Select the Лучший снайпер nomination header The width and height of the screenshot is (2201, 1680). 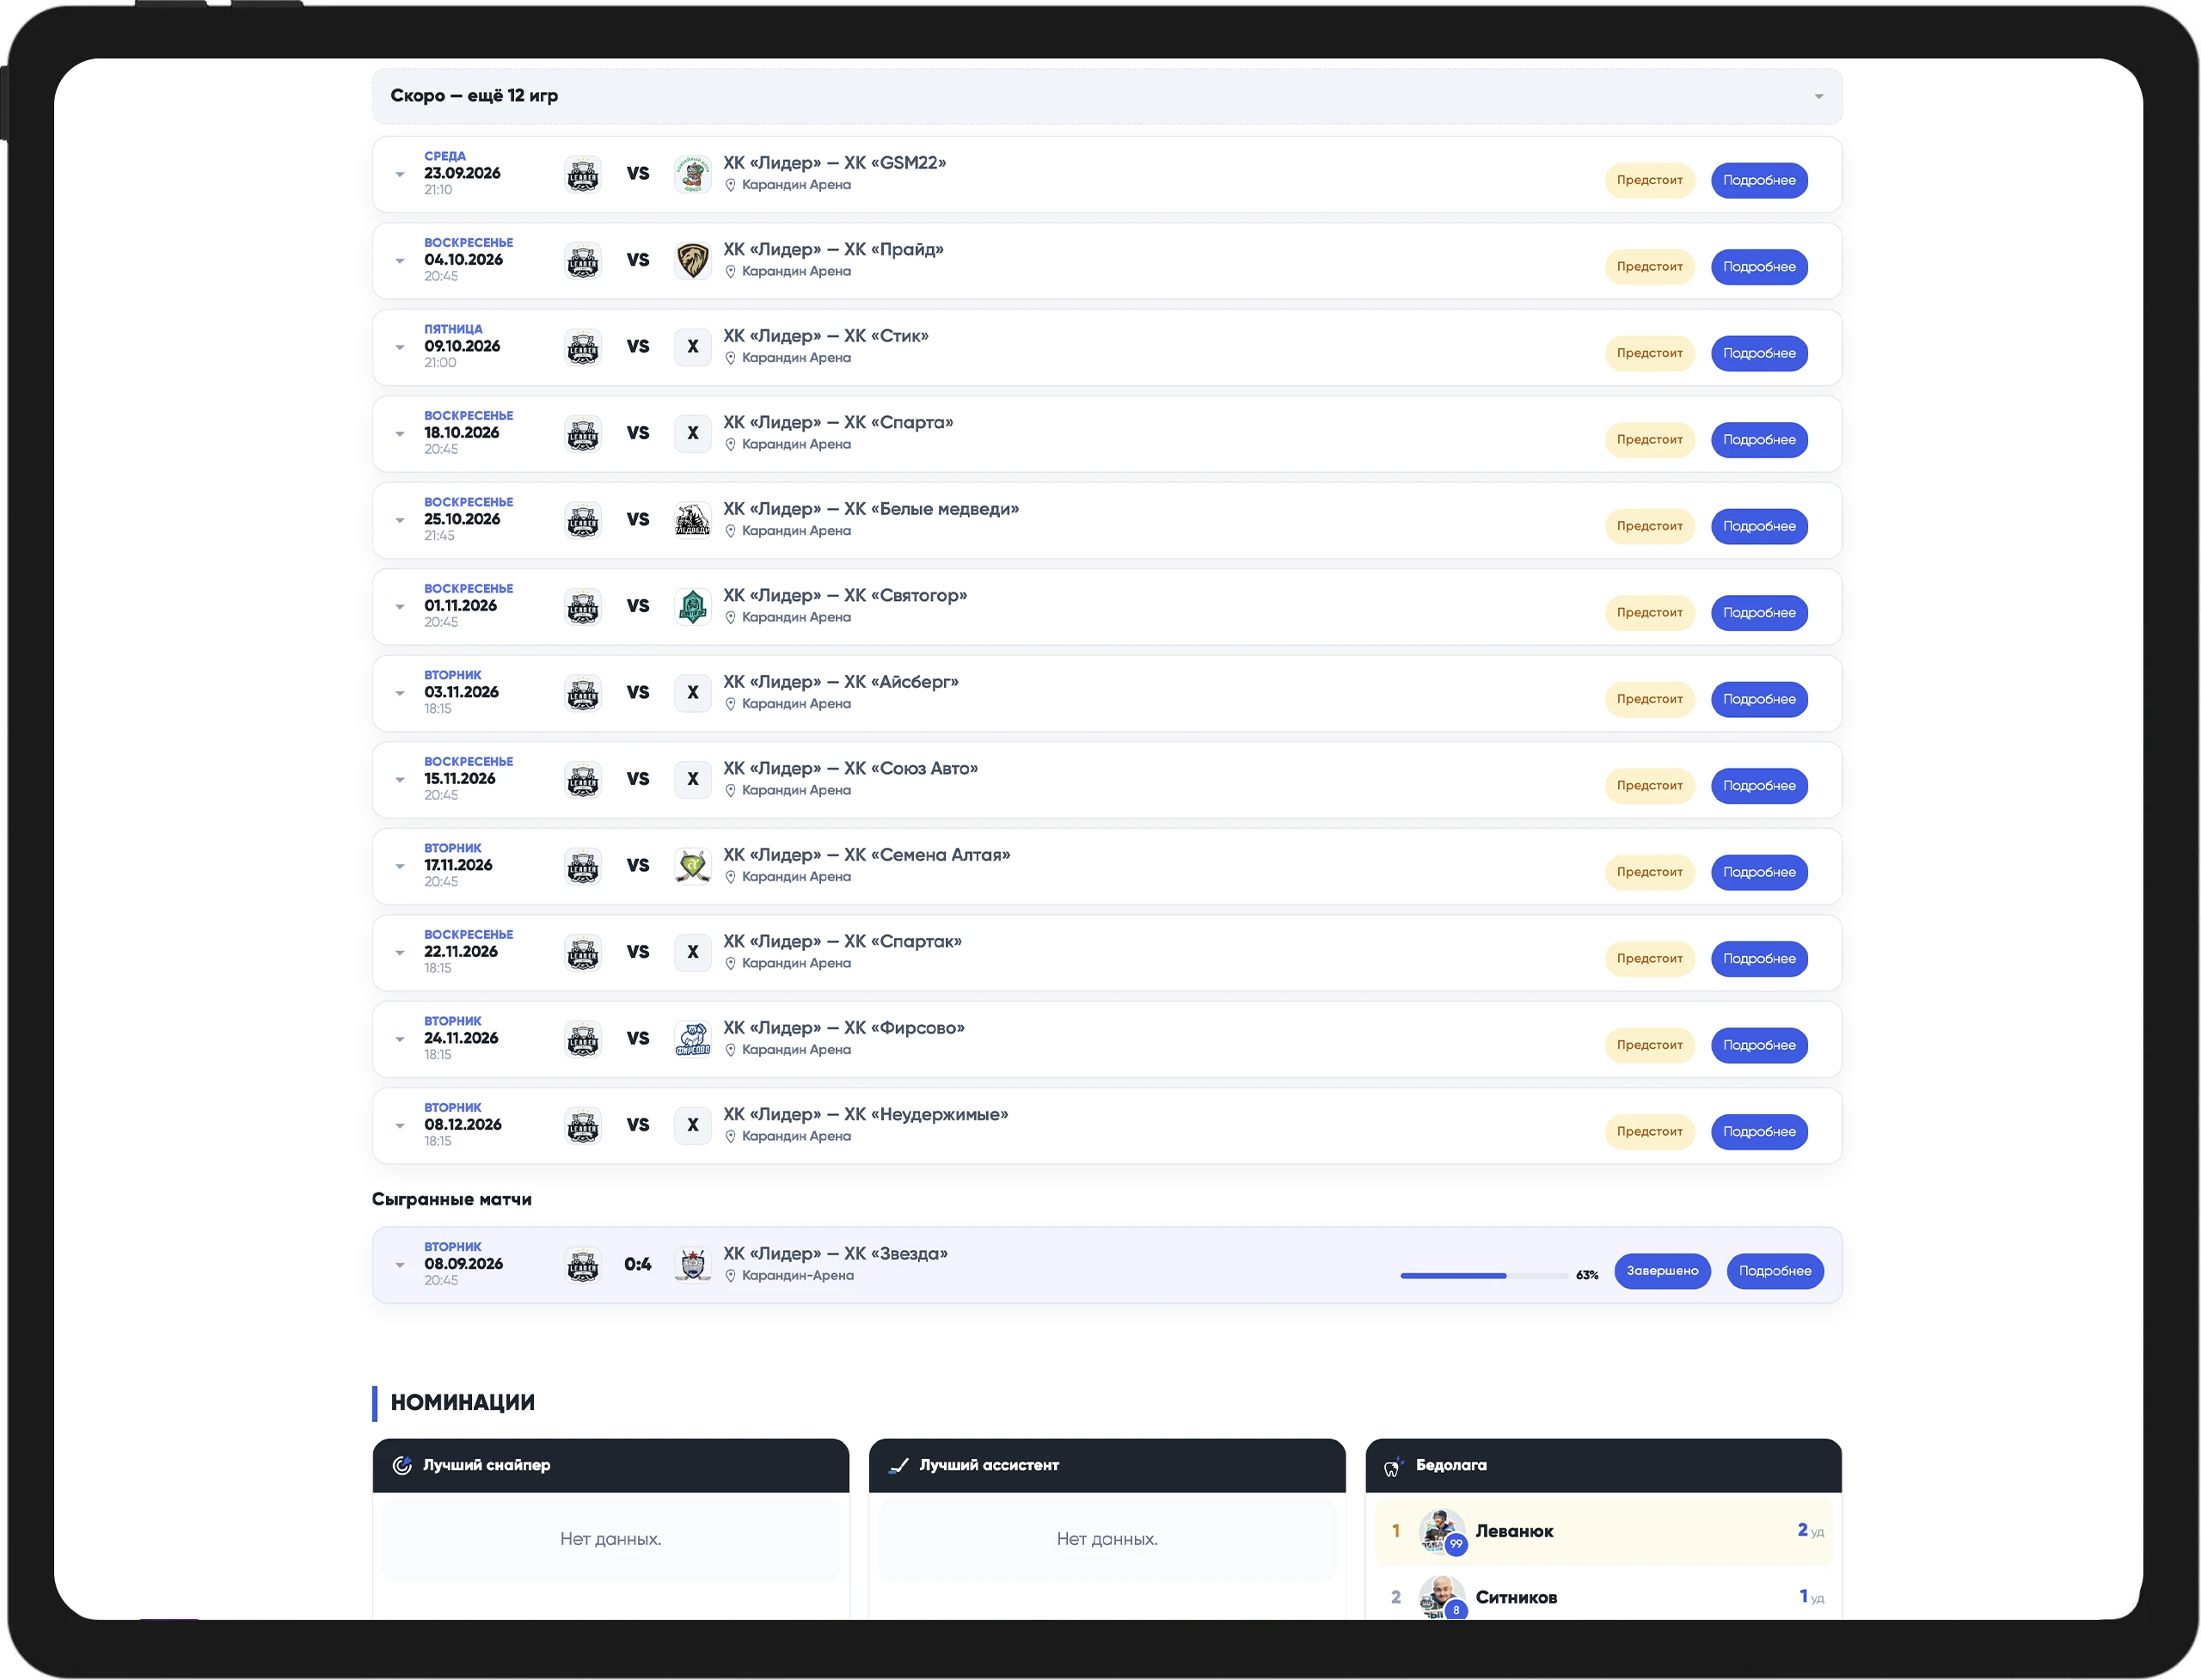tap(611, 1466)
